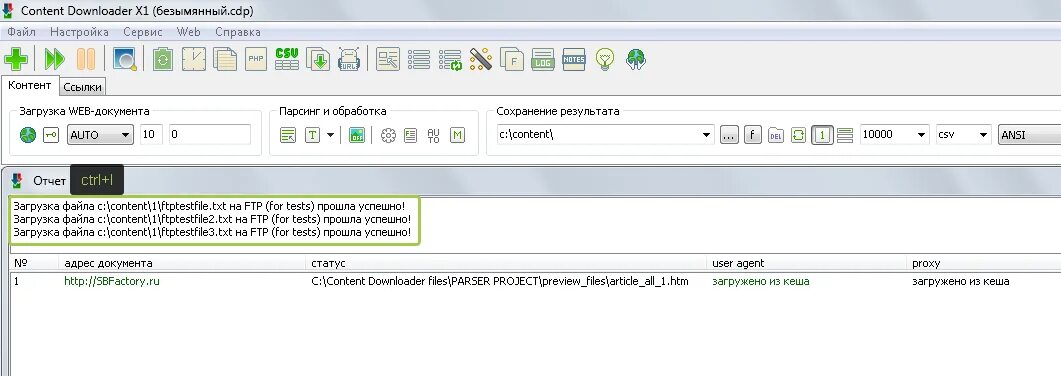Click the small arrow beside T icon
The image size is (1061, 376).
(330, 135)
